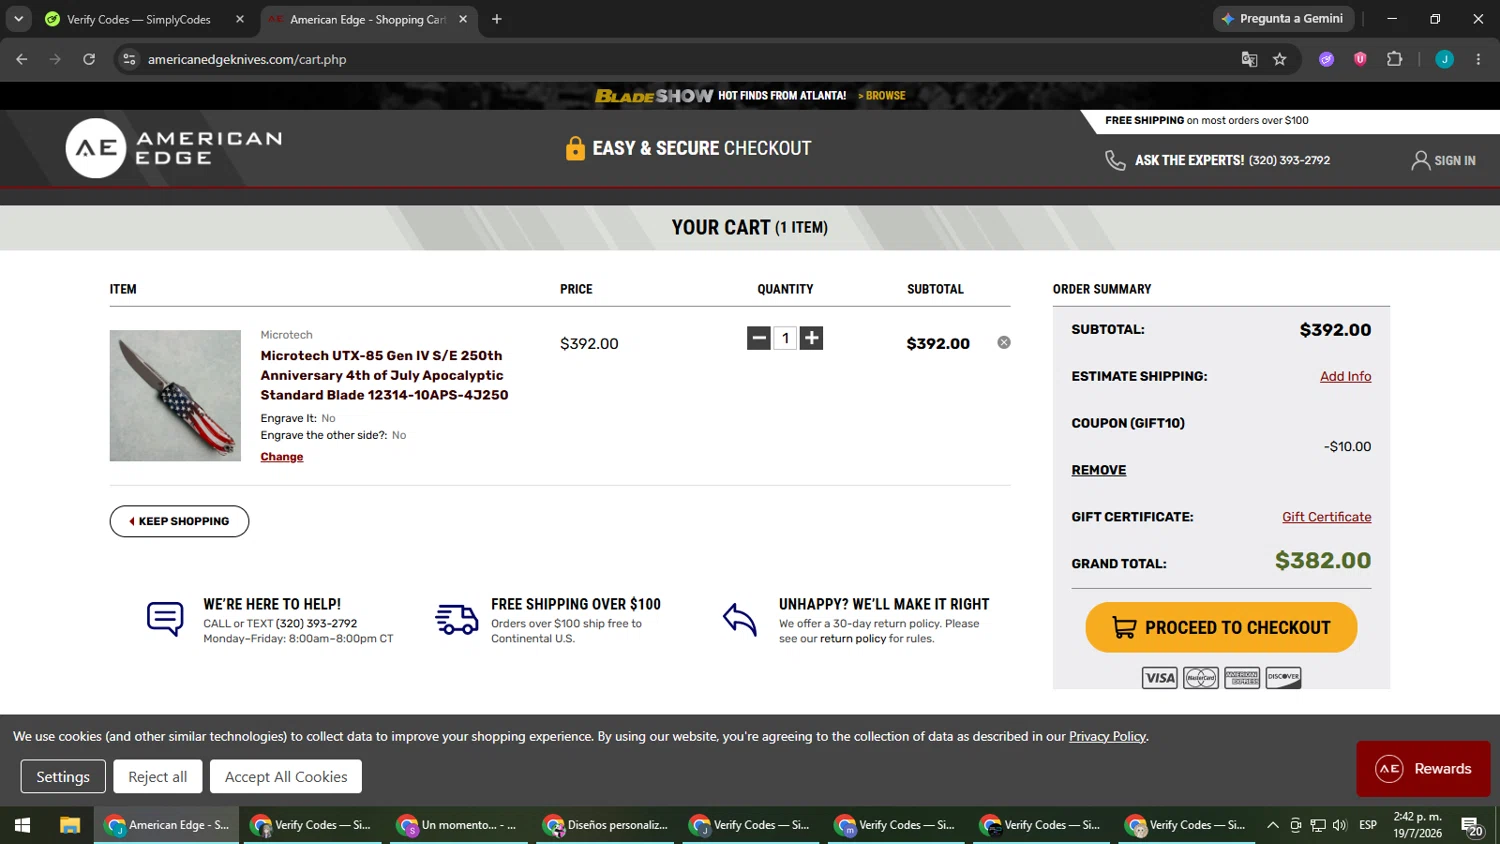
Task: Click the translate page icon
Action: coord(1249,59)
